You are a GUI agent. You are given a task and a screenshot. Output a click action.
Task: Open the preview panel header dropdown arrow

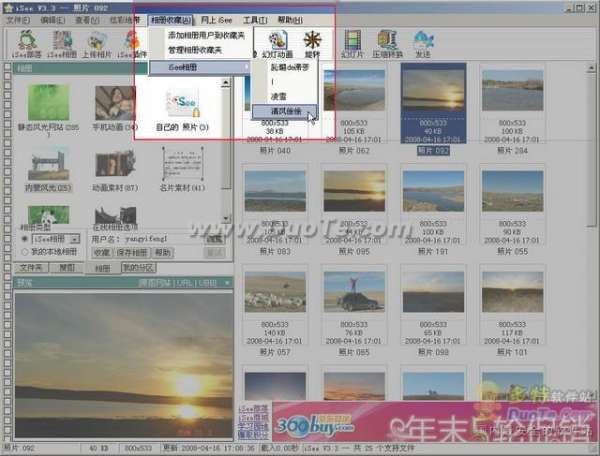click(x=227, y=283)
